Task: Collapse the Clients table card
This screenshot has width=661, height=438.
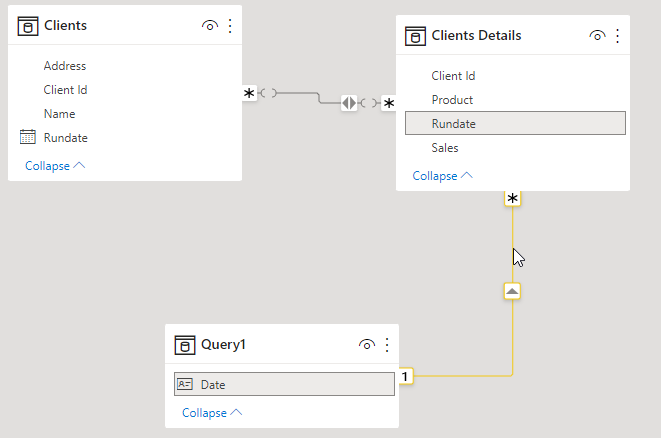Action: (x=55, y=166)
